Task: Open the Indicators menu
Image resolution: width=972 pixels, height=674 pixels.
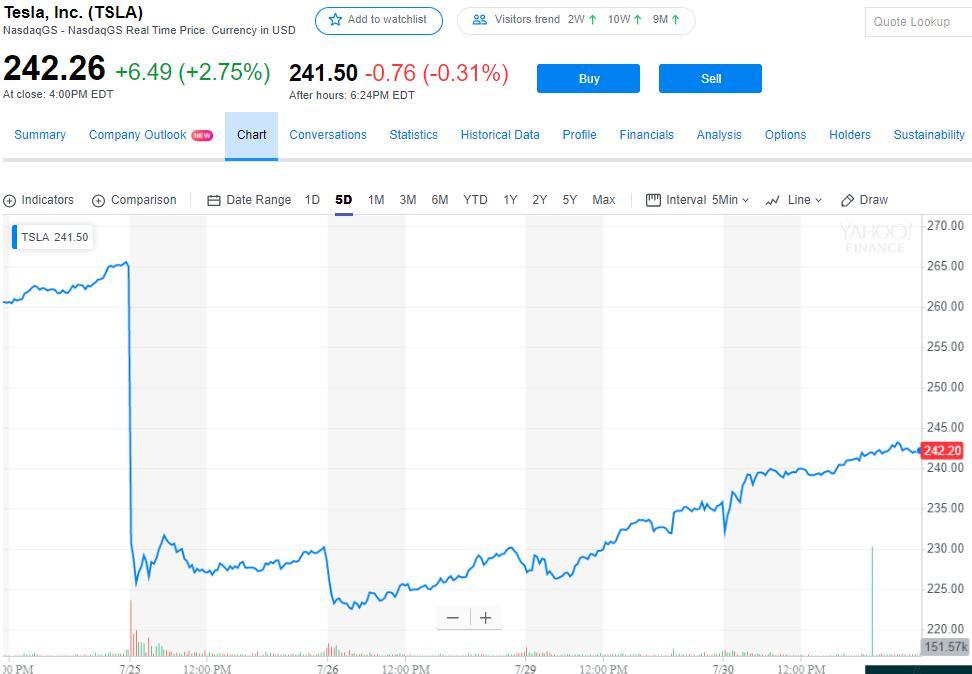Action: click(38, 200)
